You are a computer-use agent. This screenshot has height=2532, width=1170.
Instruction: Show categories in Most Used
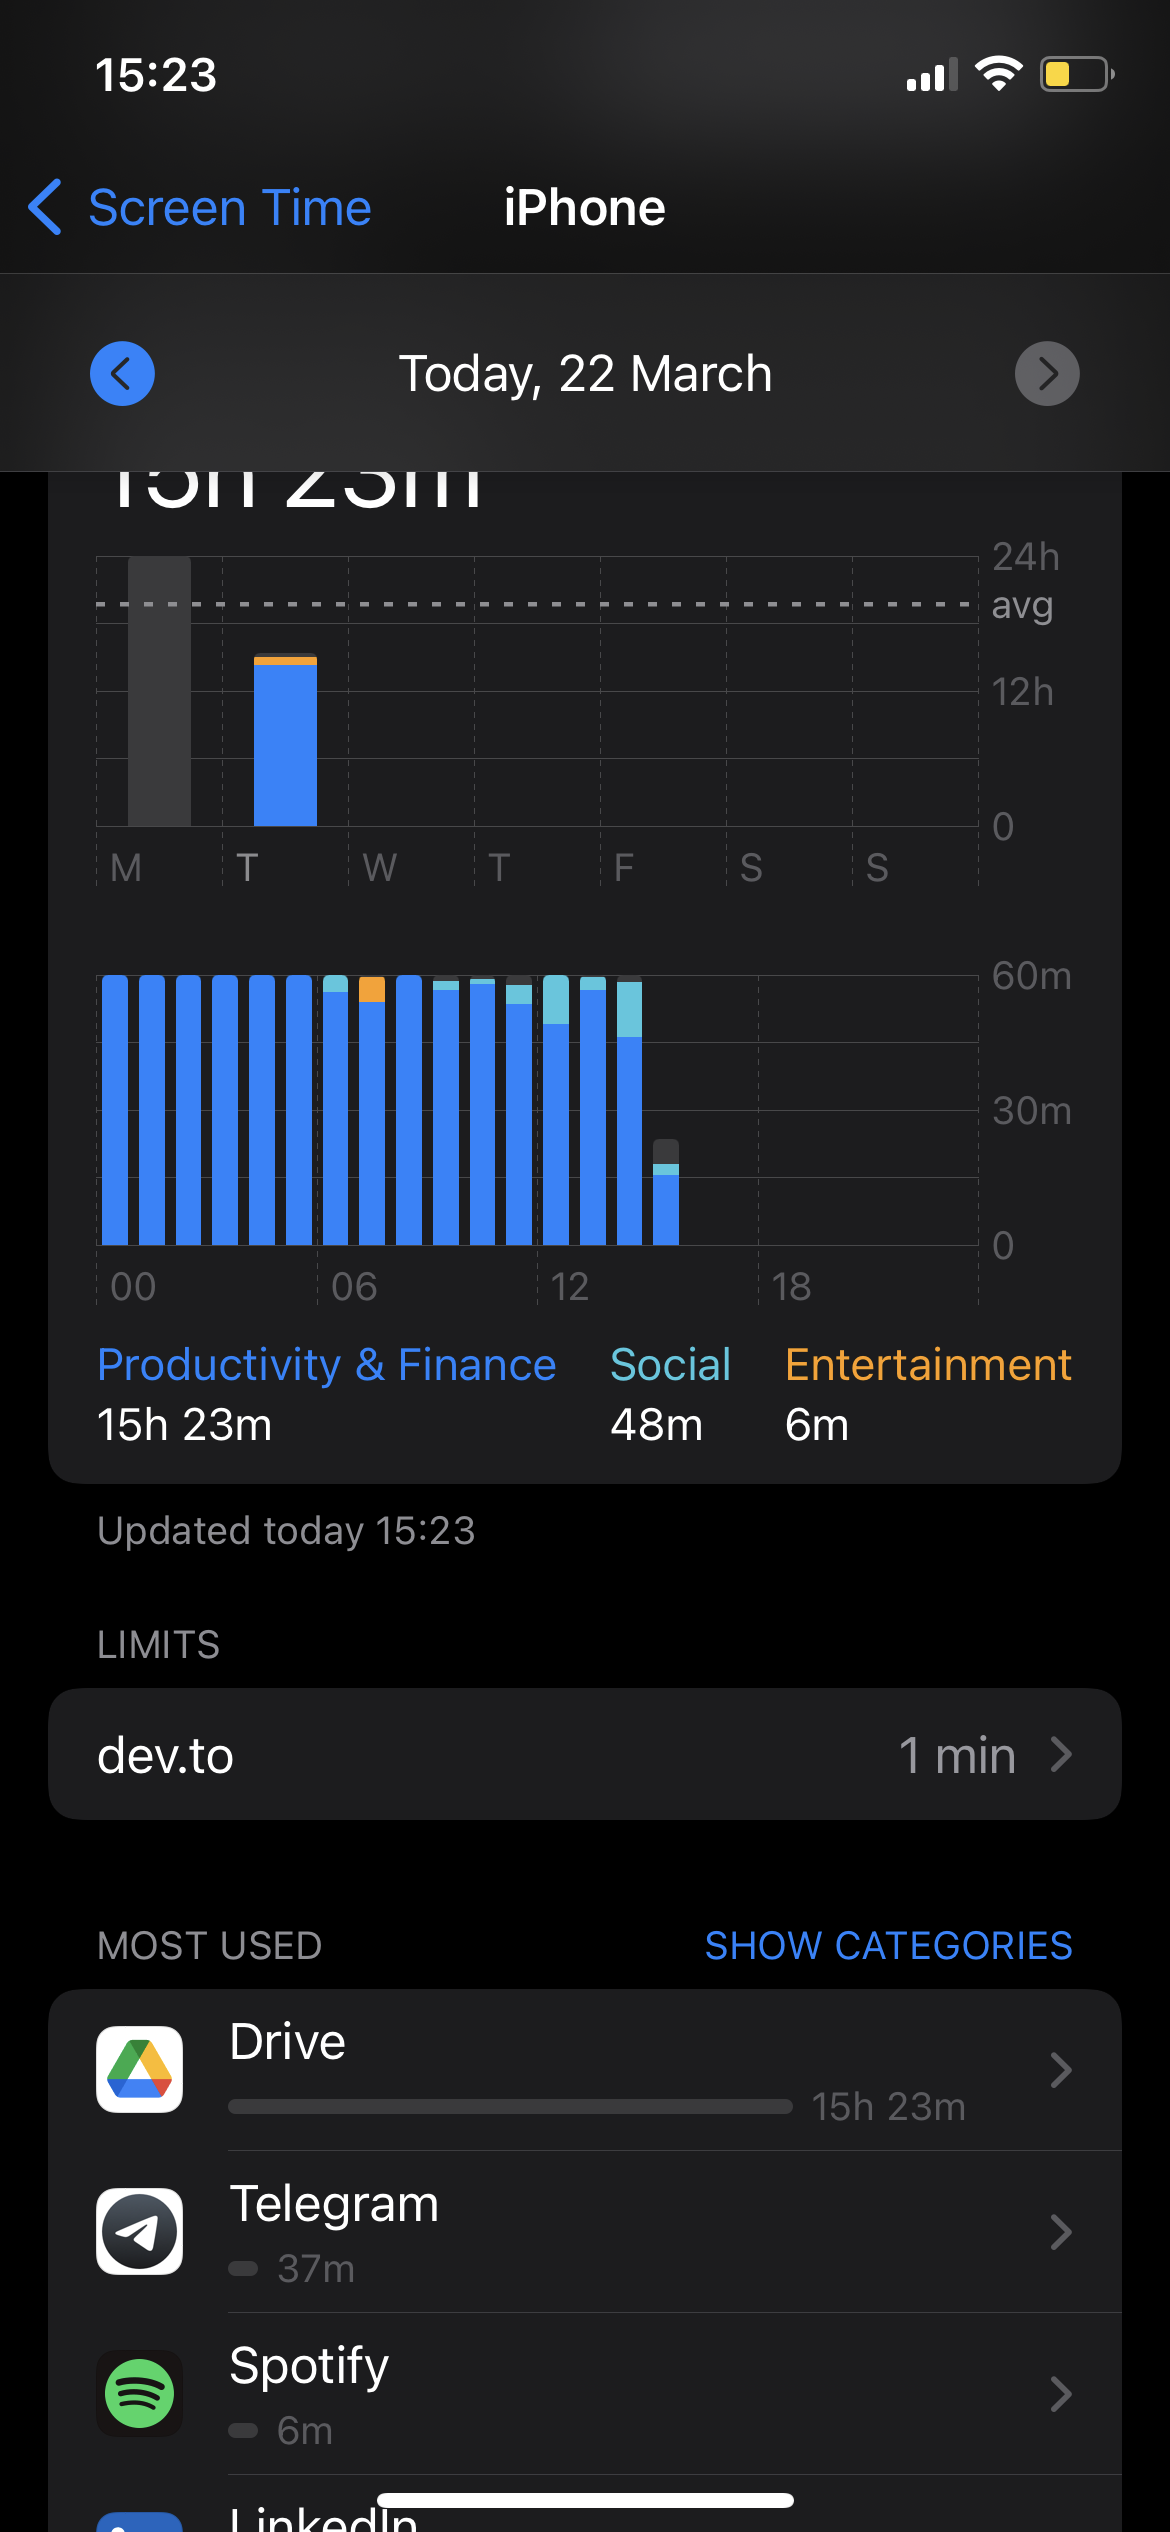888,1945
